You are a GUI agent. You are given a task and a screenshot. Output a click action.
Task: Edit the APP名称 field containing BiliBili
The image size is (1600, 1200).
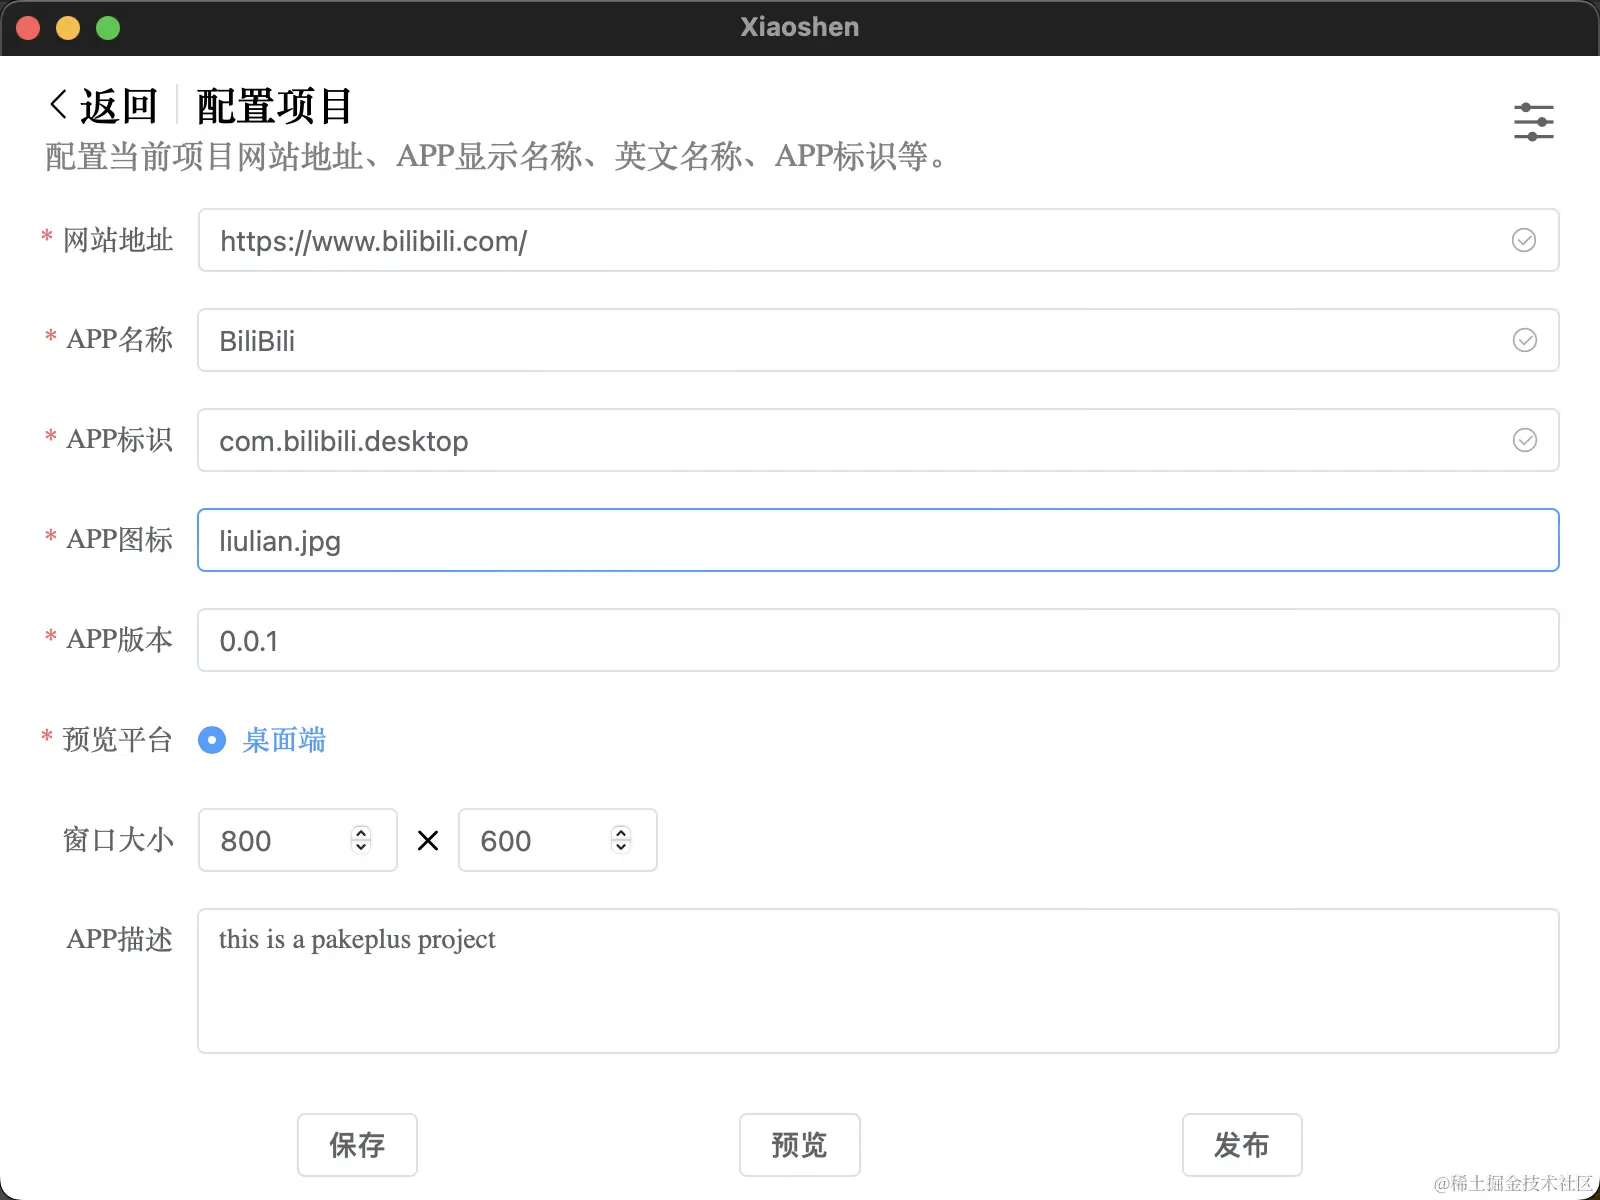(878, 340)
